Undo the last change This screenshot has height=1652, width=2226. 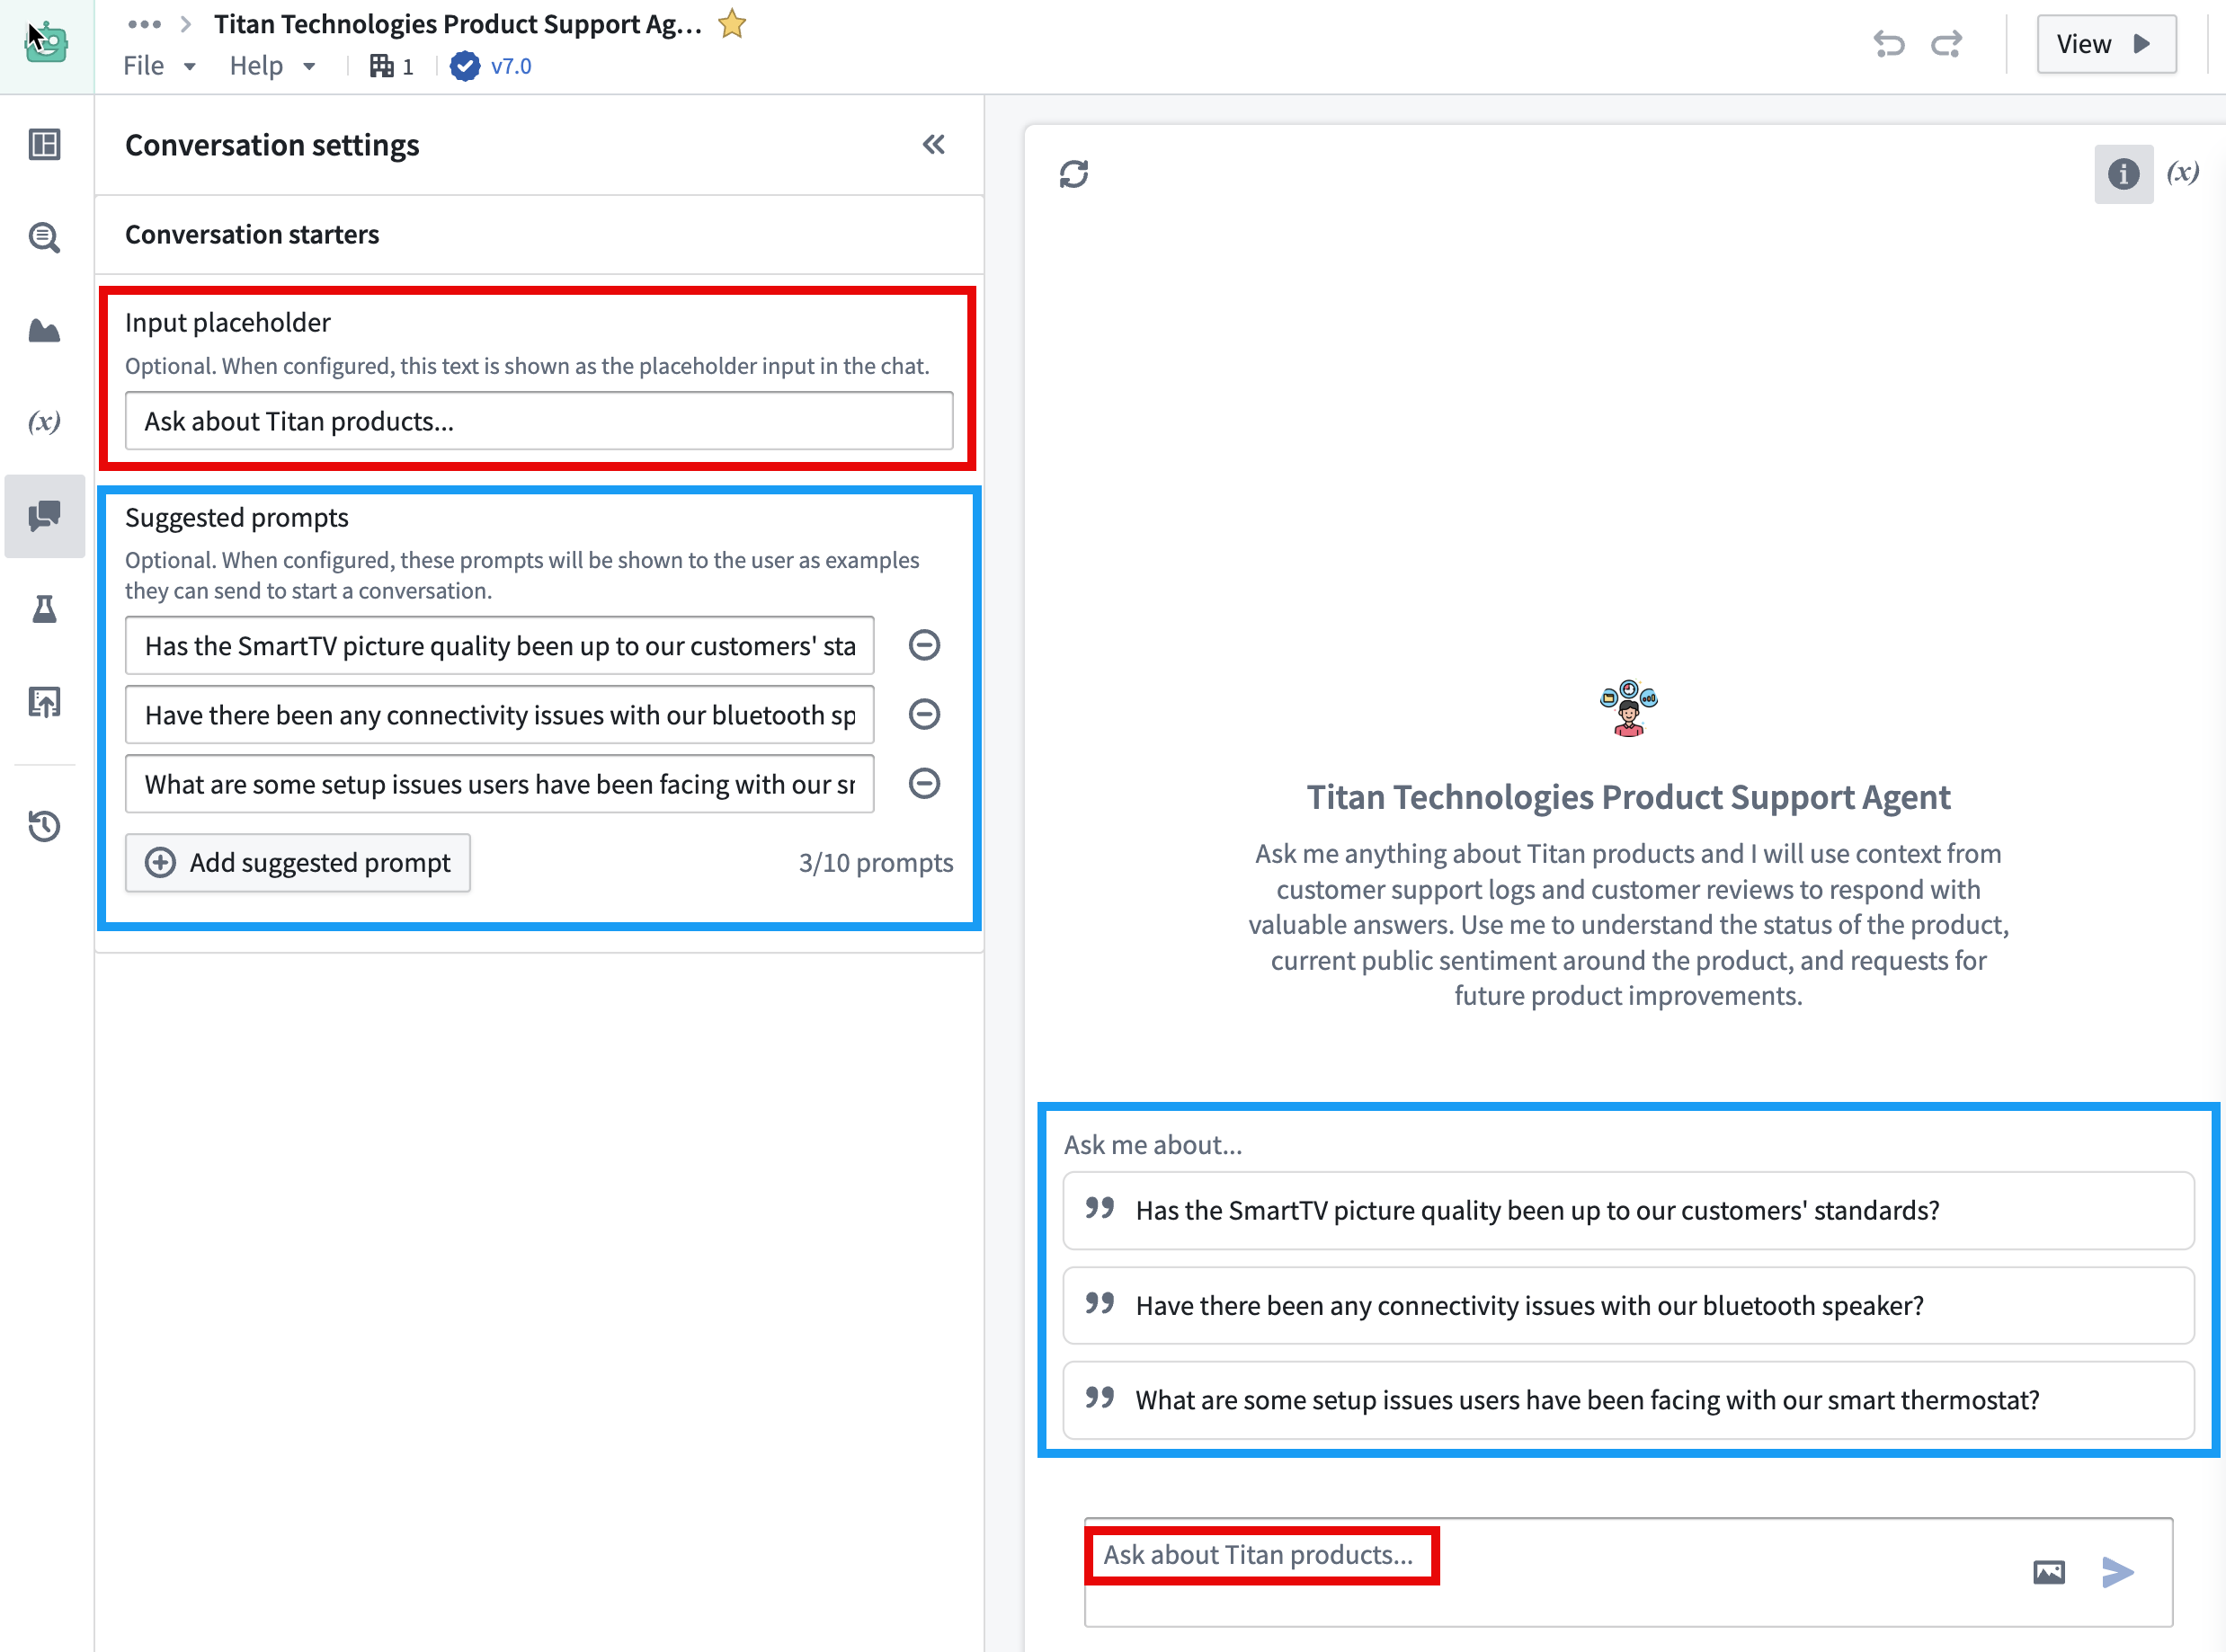pyautogui.click(x=1889, y=43)
